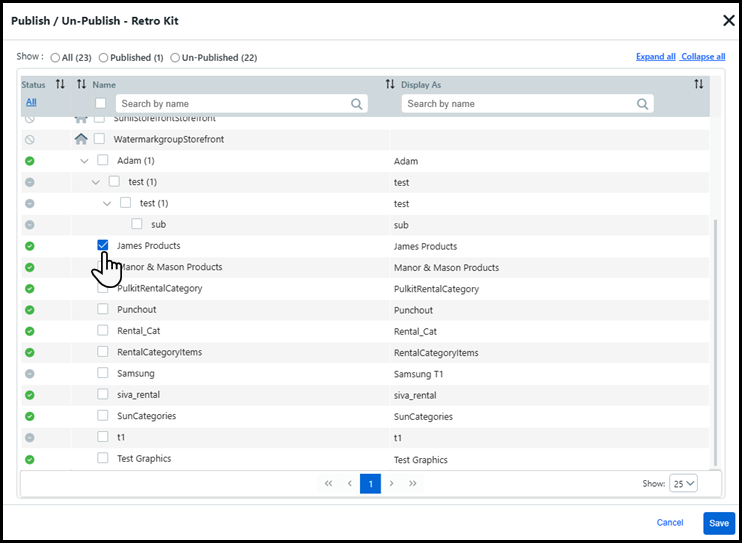Viewport: 742px width, 543px height.
Task: Click the home icon beside WatermarkgroupStorefront
Action: pyautogui.click(x=82, y=139)
